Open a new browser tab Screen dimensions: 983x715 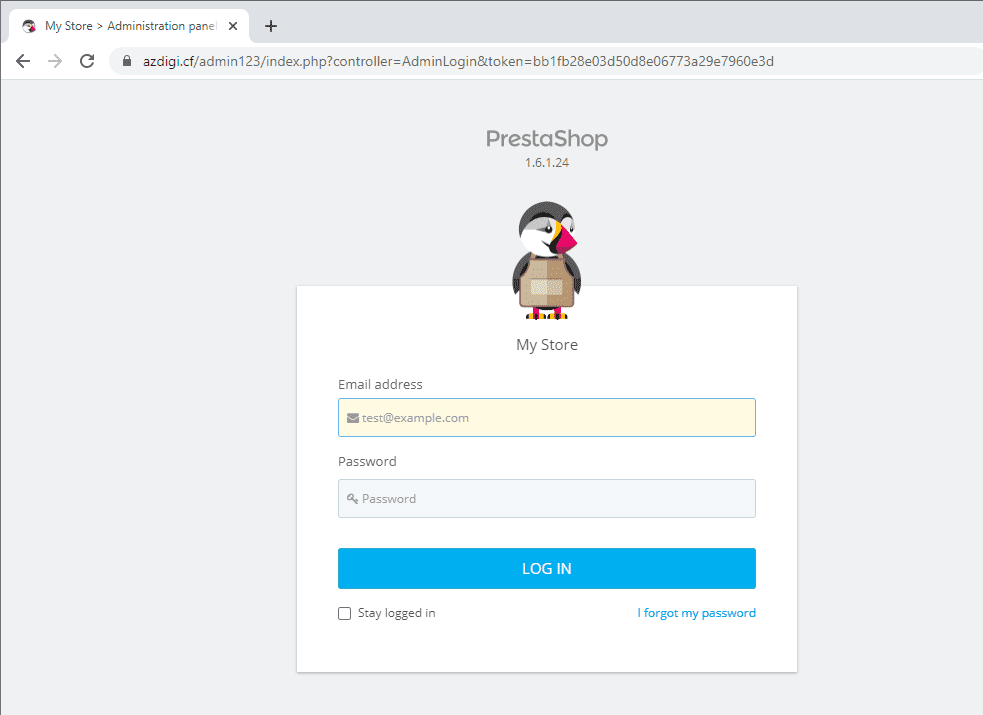(271, 26)
